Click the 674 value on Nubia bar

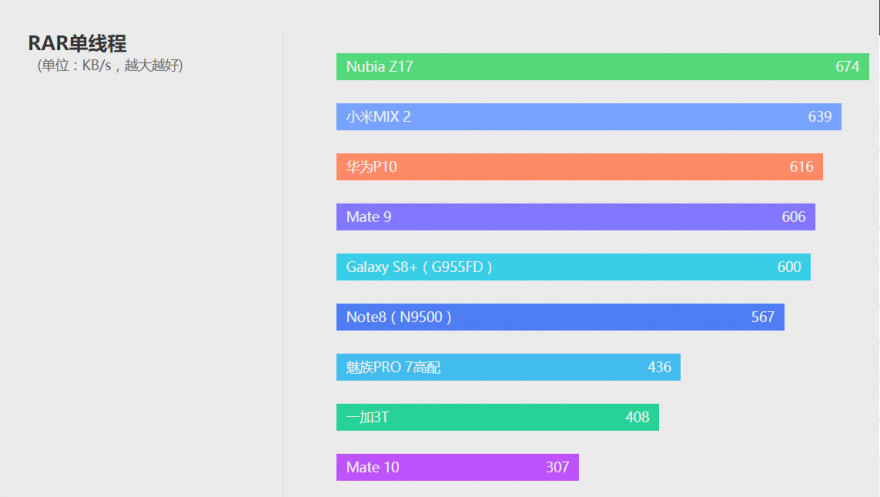[847, 67]
